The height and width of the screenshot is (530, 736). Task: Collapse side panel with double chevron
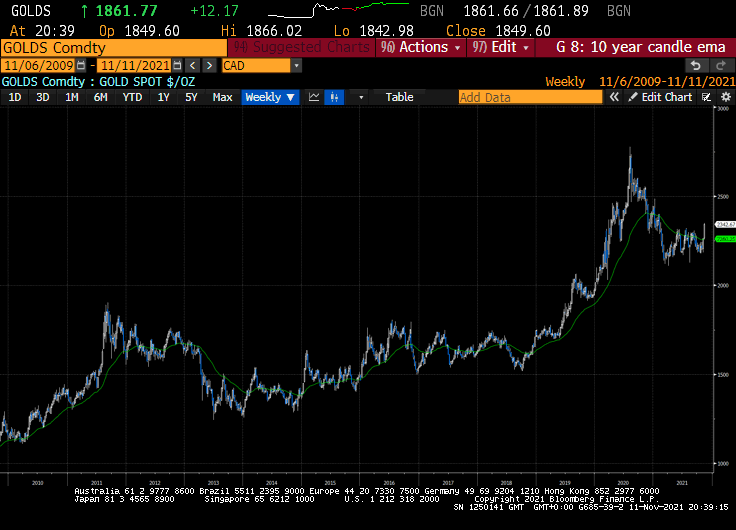point(613,97)
